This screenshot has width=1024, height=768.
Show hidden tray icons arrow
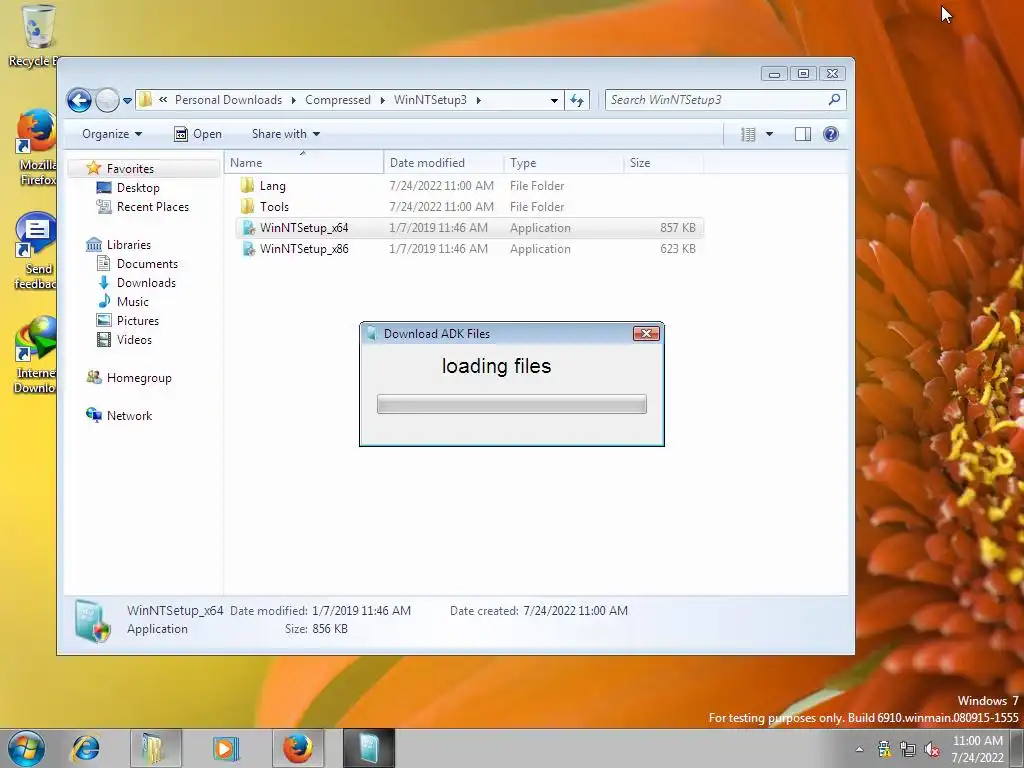[859, 749]
